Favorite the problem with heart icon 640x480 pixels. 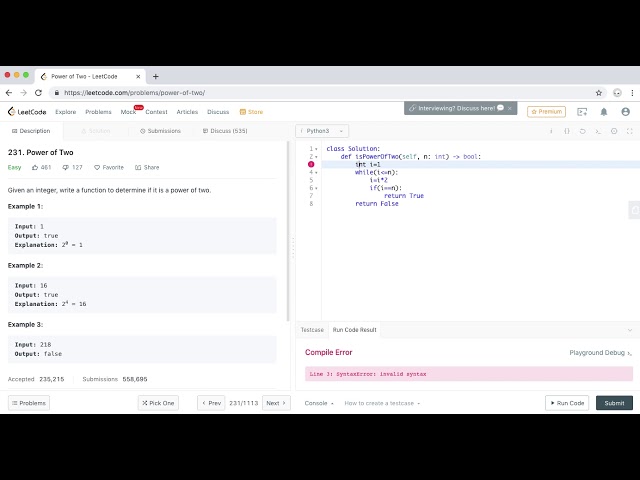97,167
